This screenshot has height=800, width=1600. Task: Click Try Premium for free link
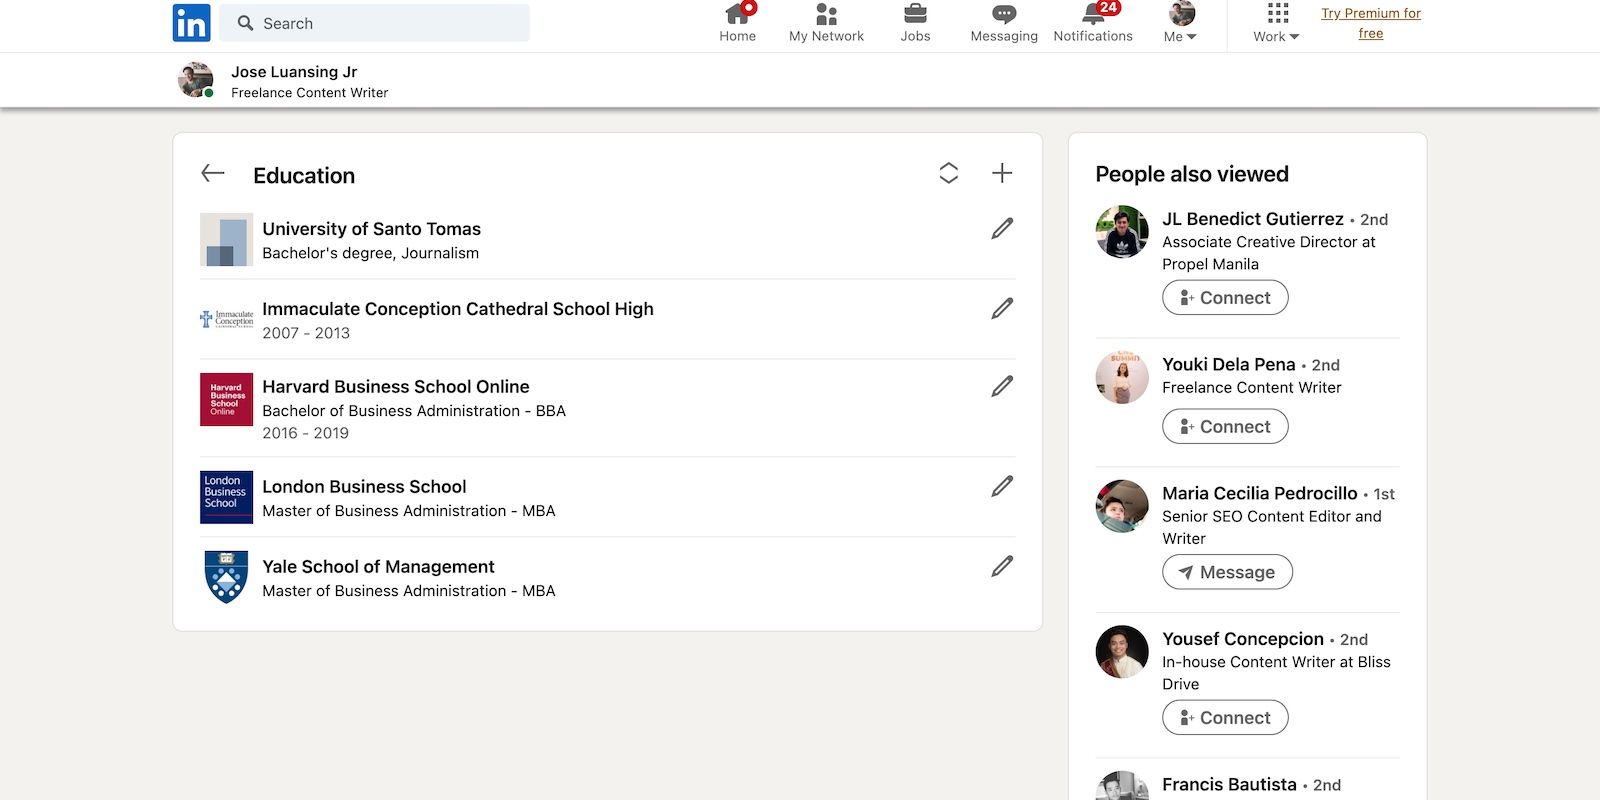(x=1371, y=23)
